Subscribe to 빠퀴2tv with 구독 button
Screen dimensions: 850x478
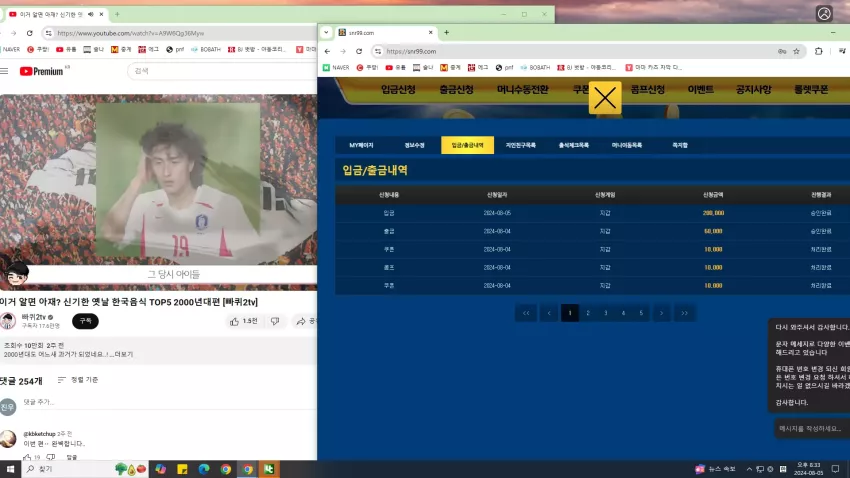[86, 321]
